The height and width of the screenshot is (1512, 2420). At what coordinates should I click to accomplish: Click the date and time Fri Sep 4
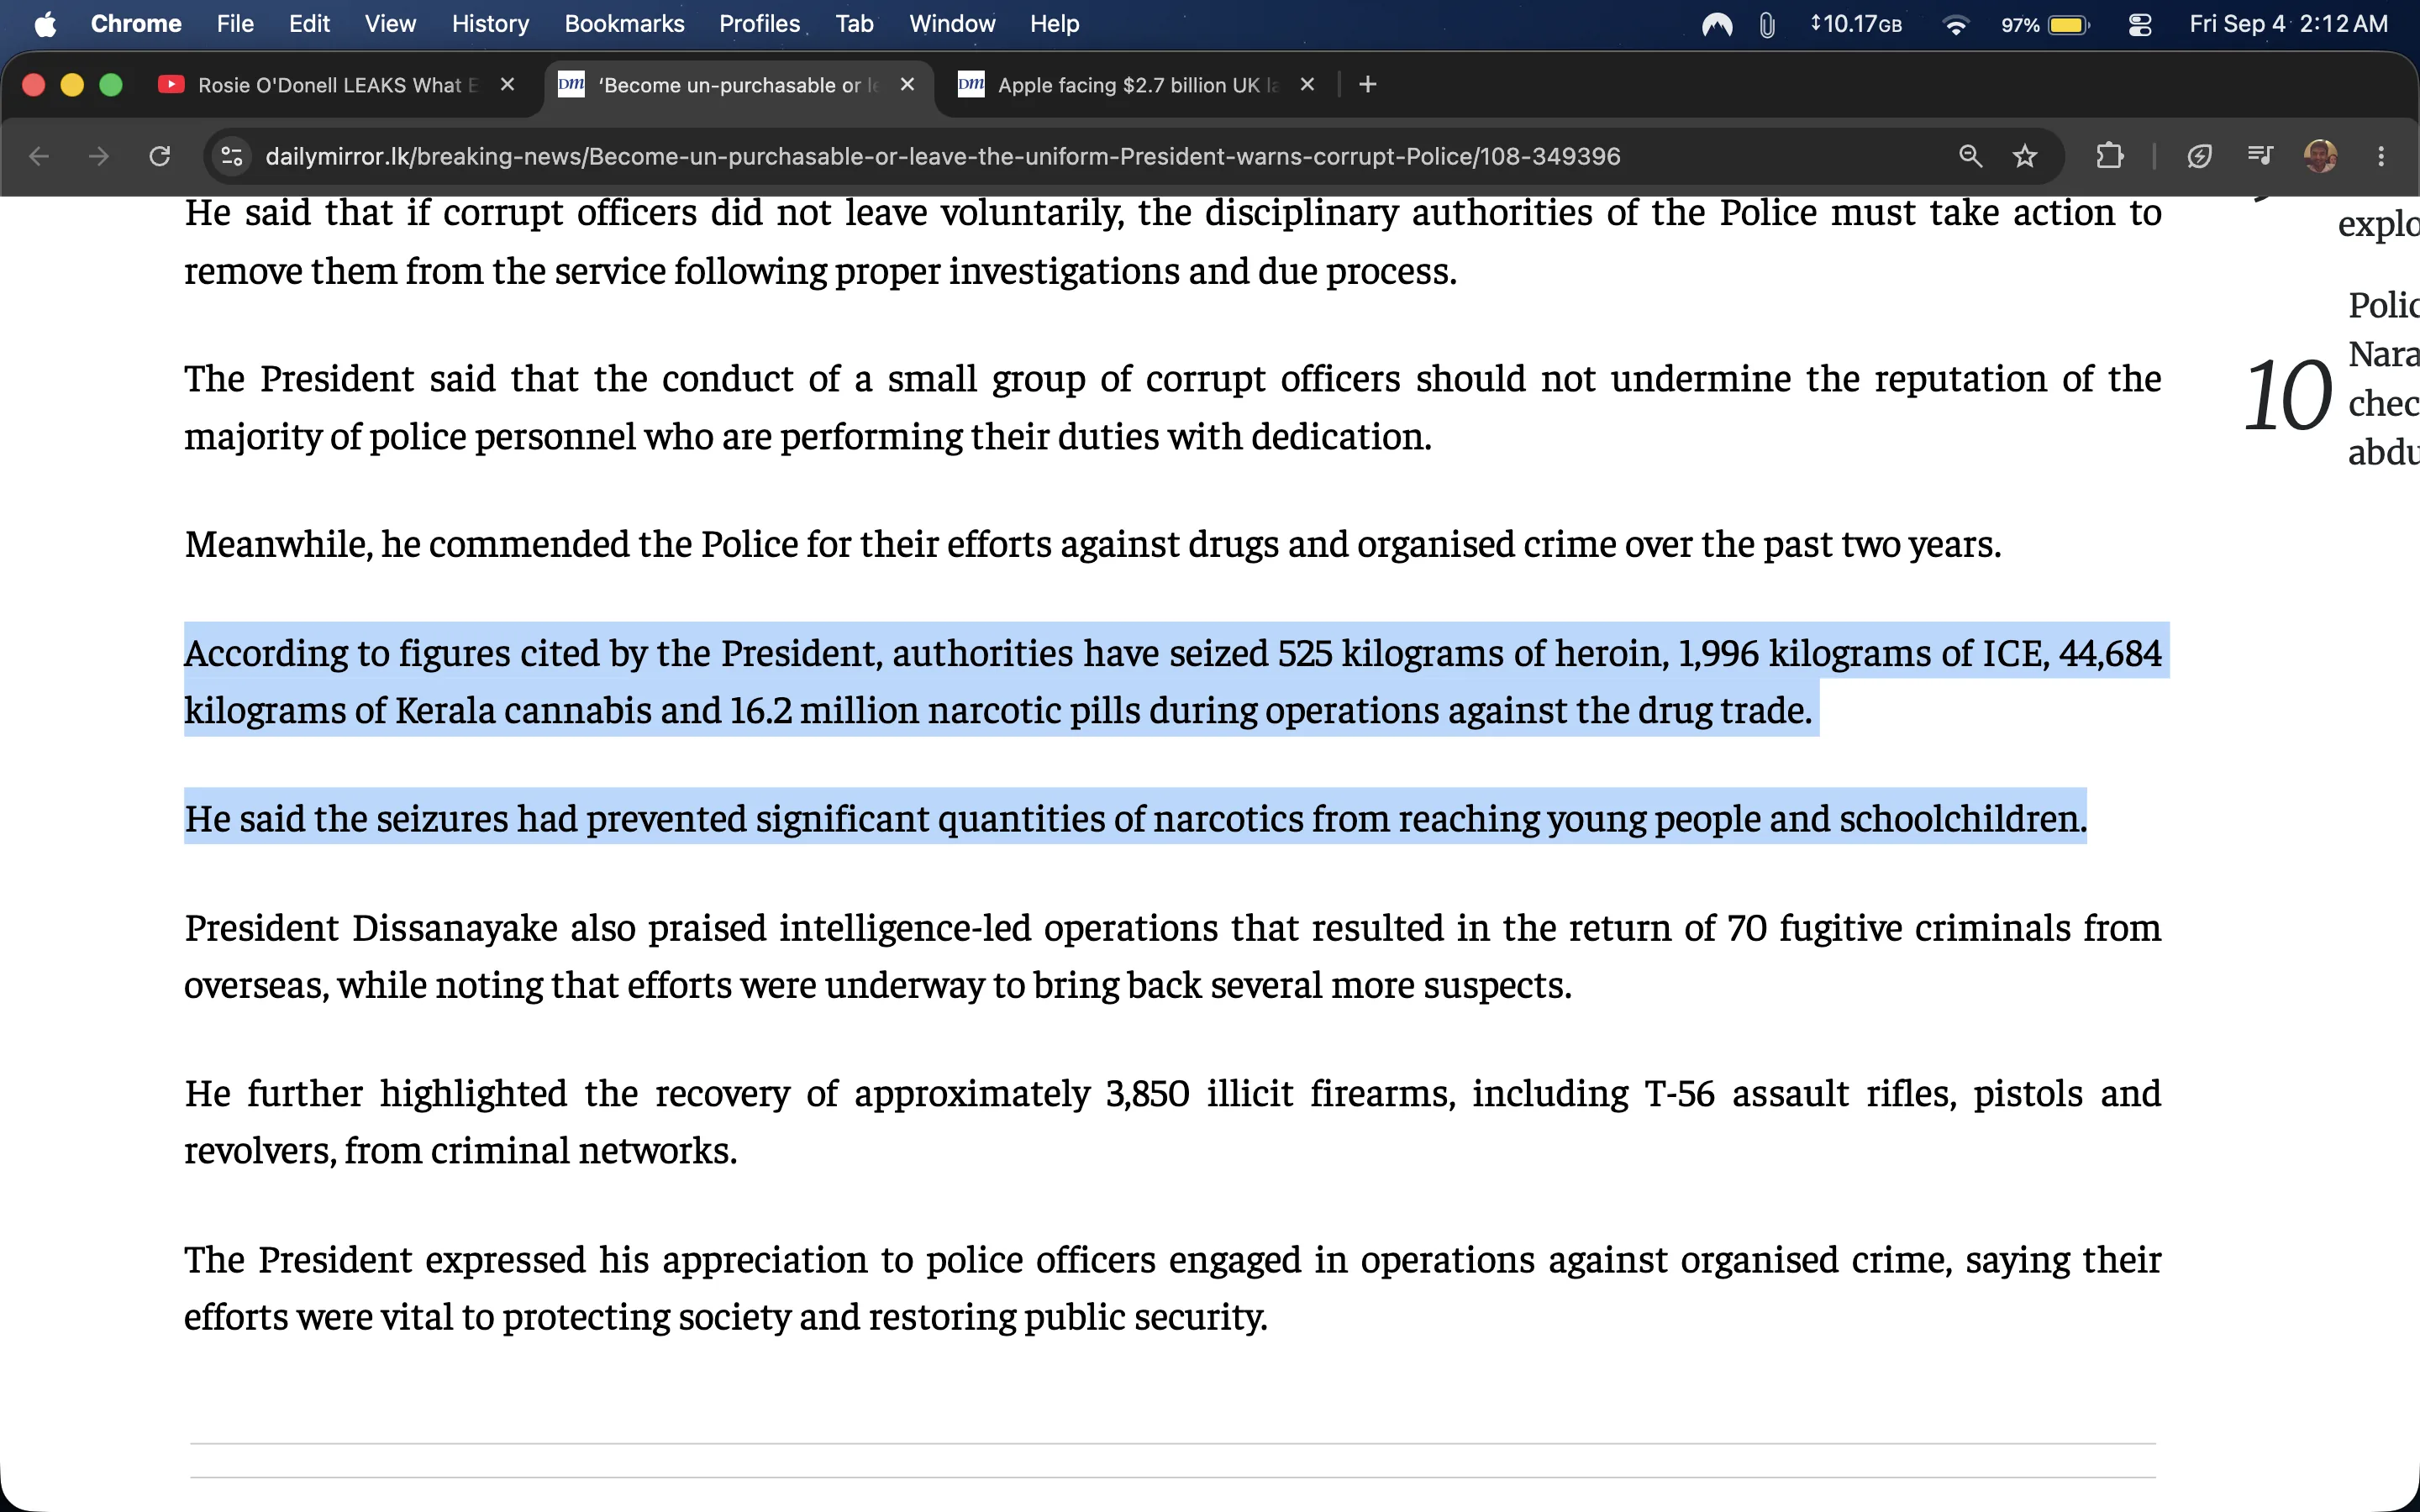pyautogui.click(x=2288, y=24)
